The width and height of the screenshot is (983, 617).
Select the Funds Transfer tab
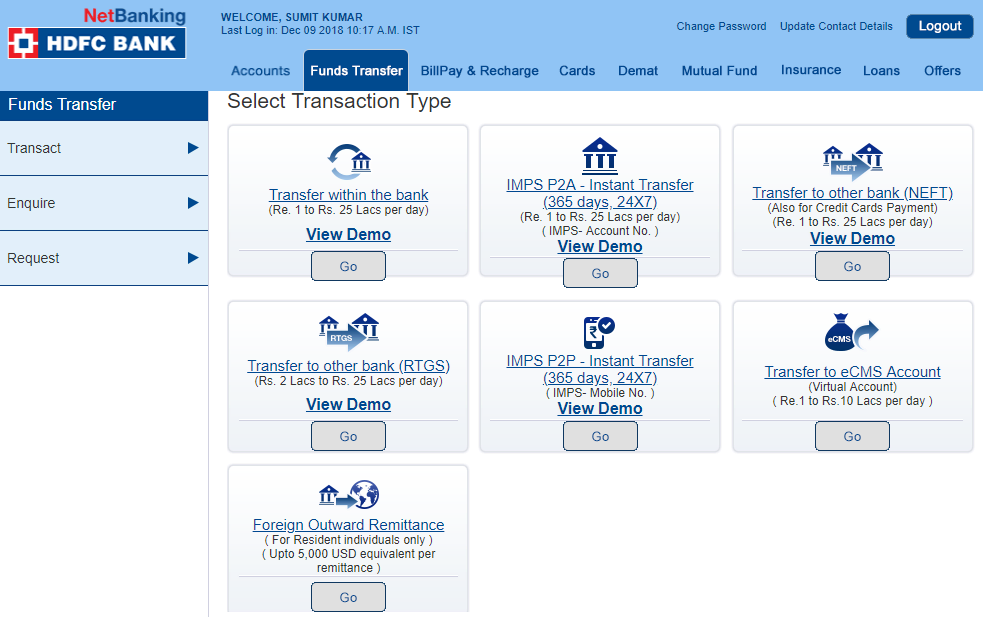356,71
